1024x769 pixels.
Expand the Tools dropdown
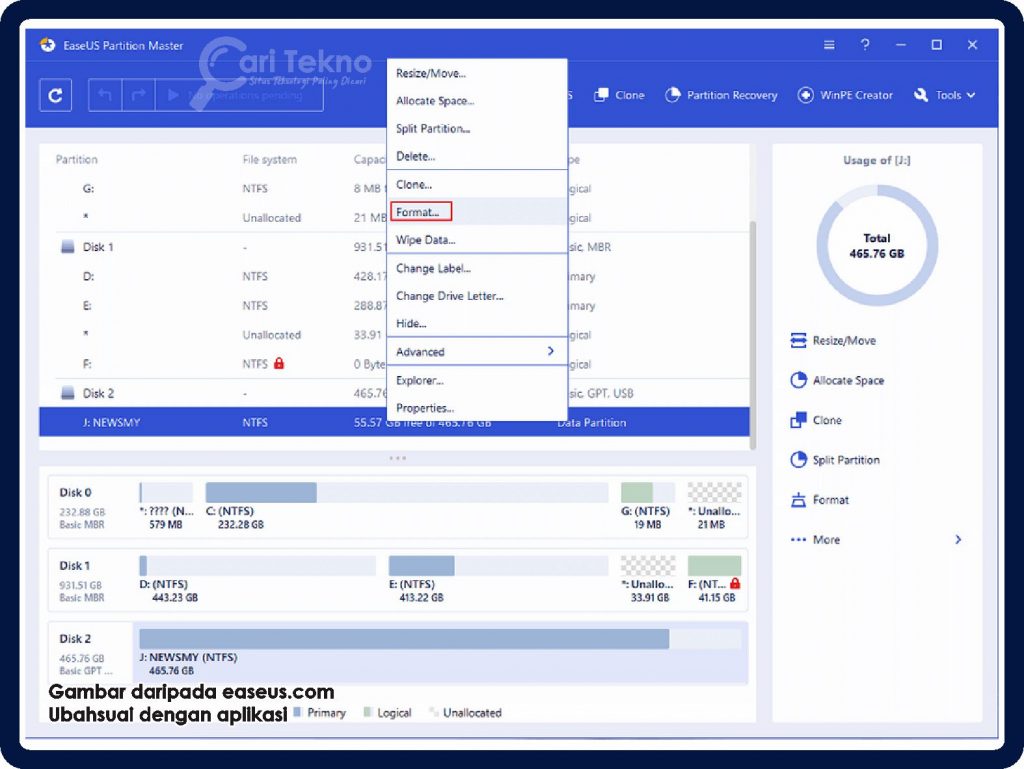coord(943,95)
